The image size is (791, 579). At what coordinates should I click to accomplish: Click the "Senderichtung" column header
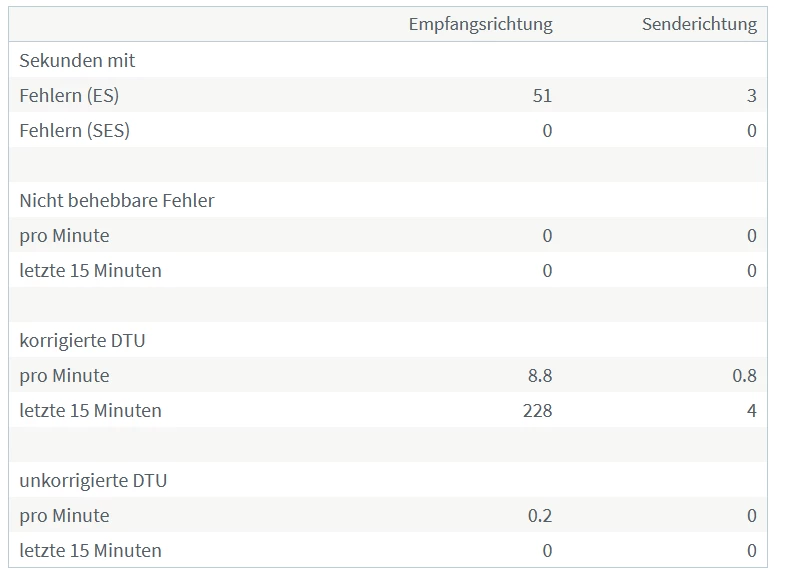point(699,25)
